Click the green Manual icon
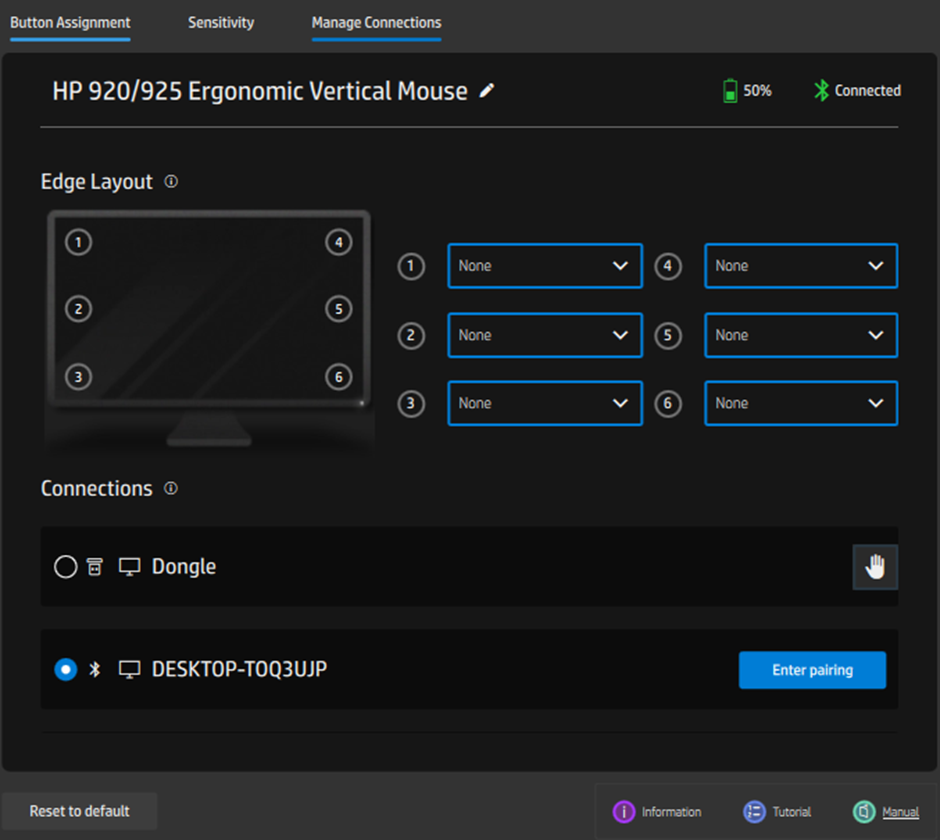The width and height of the screenshot is (940, 840). pos(864,812)
